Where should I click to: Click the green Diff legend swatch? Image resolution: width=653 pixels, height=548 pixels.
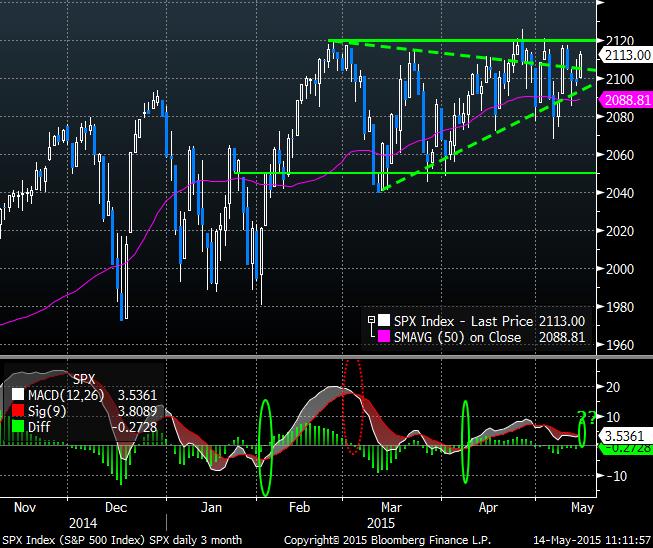coord(18,426)
